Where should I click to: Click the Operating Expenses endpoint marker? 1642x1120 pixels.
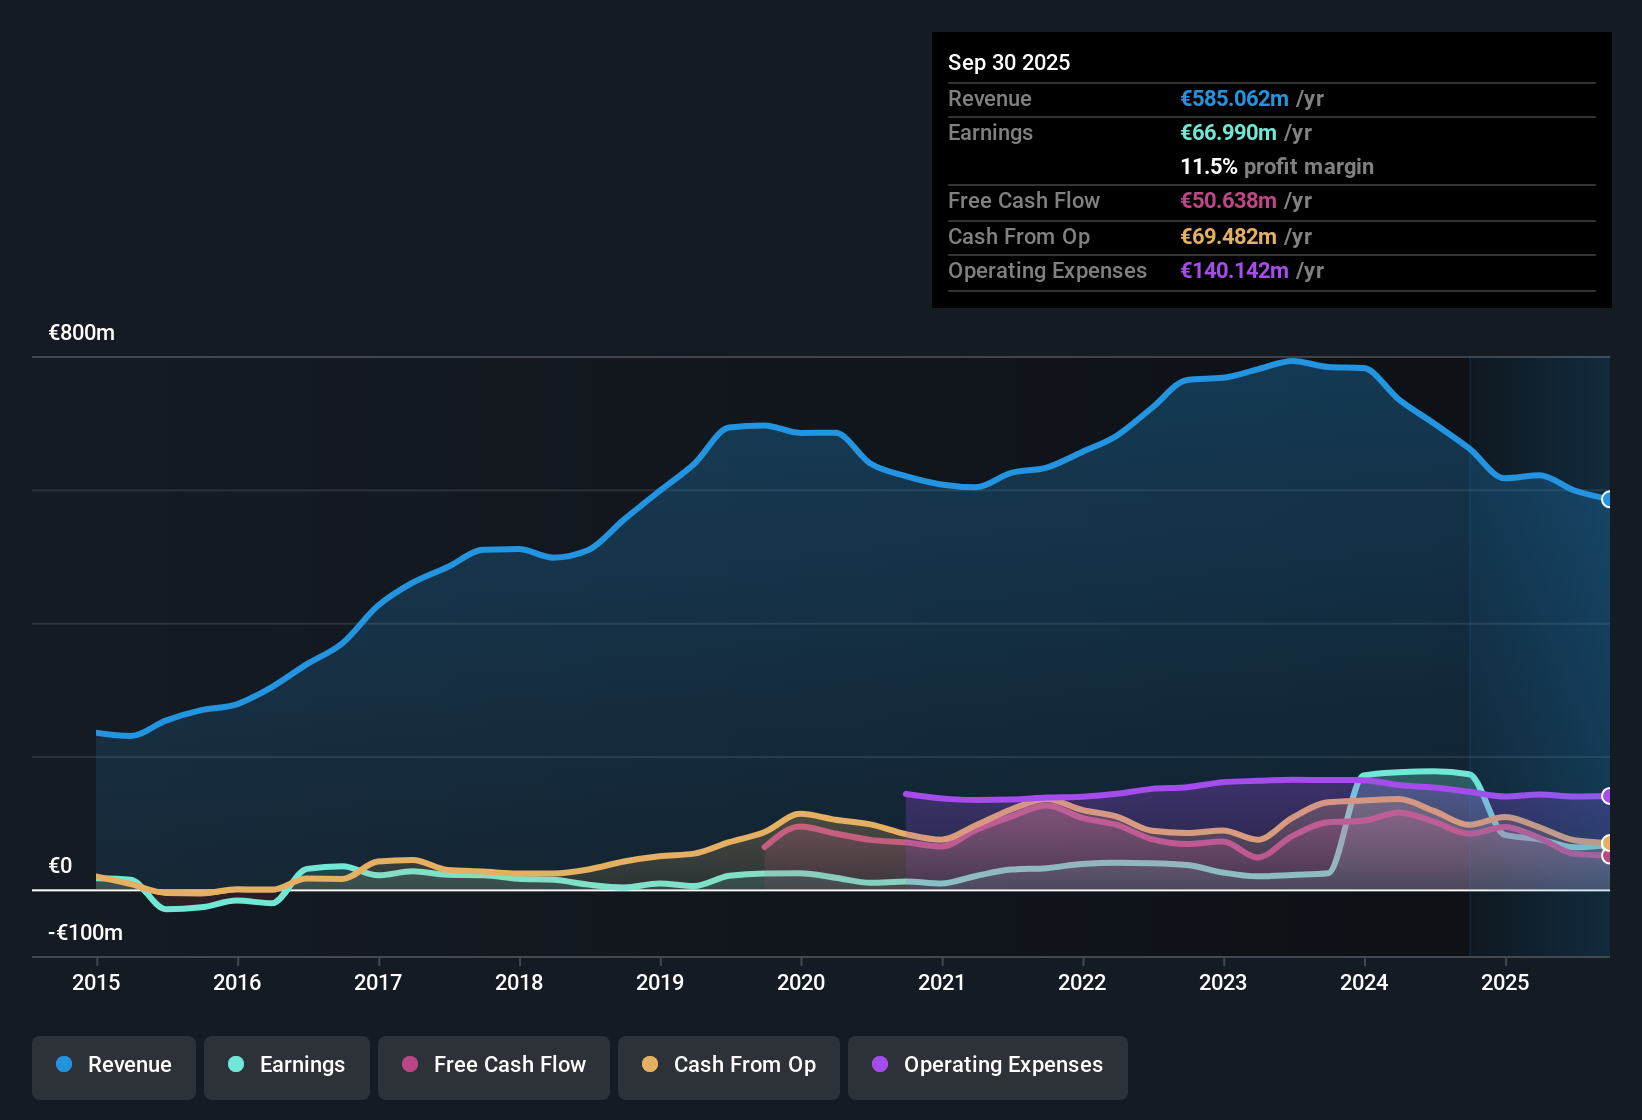(1607, 797)
